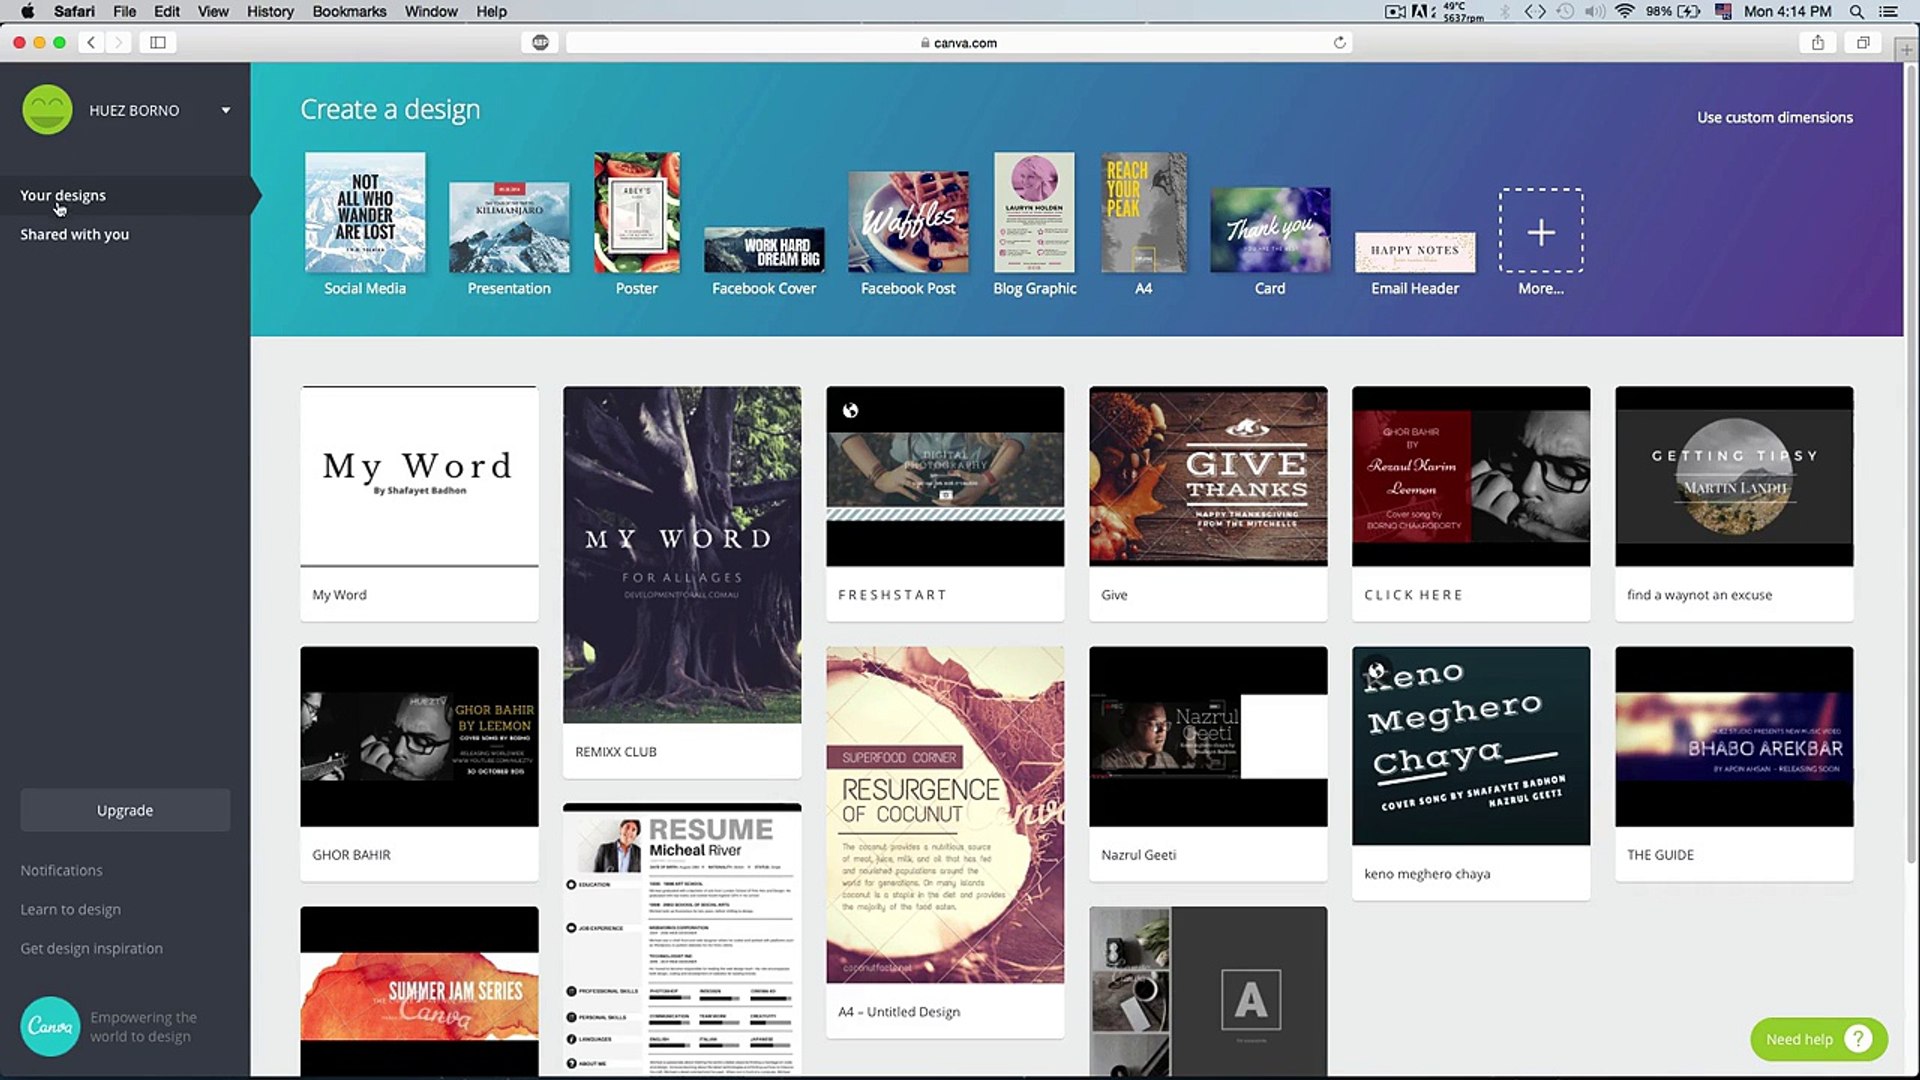Open the Bookmarks menu
The image size is (1920, 1080).
coord(349,12)
